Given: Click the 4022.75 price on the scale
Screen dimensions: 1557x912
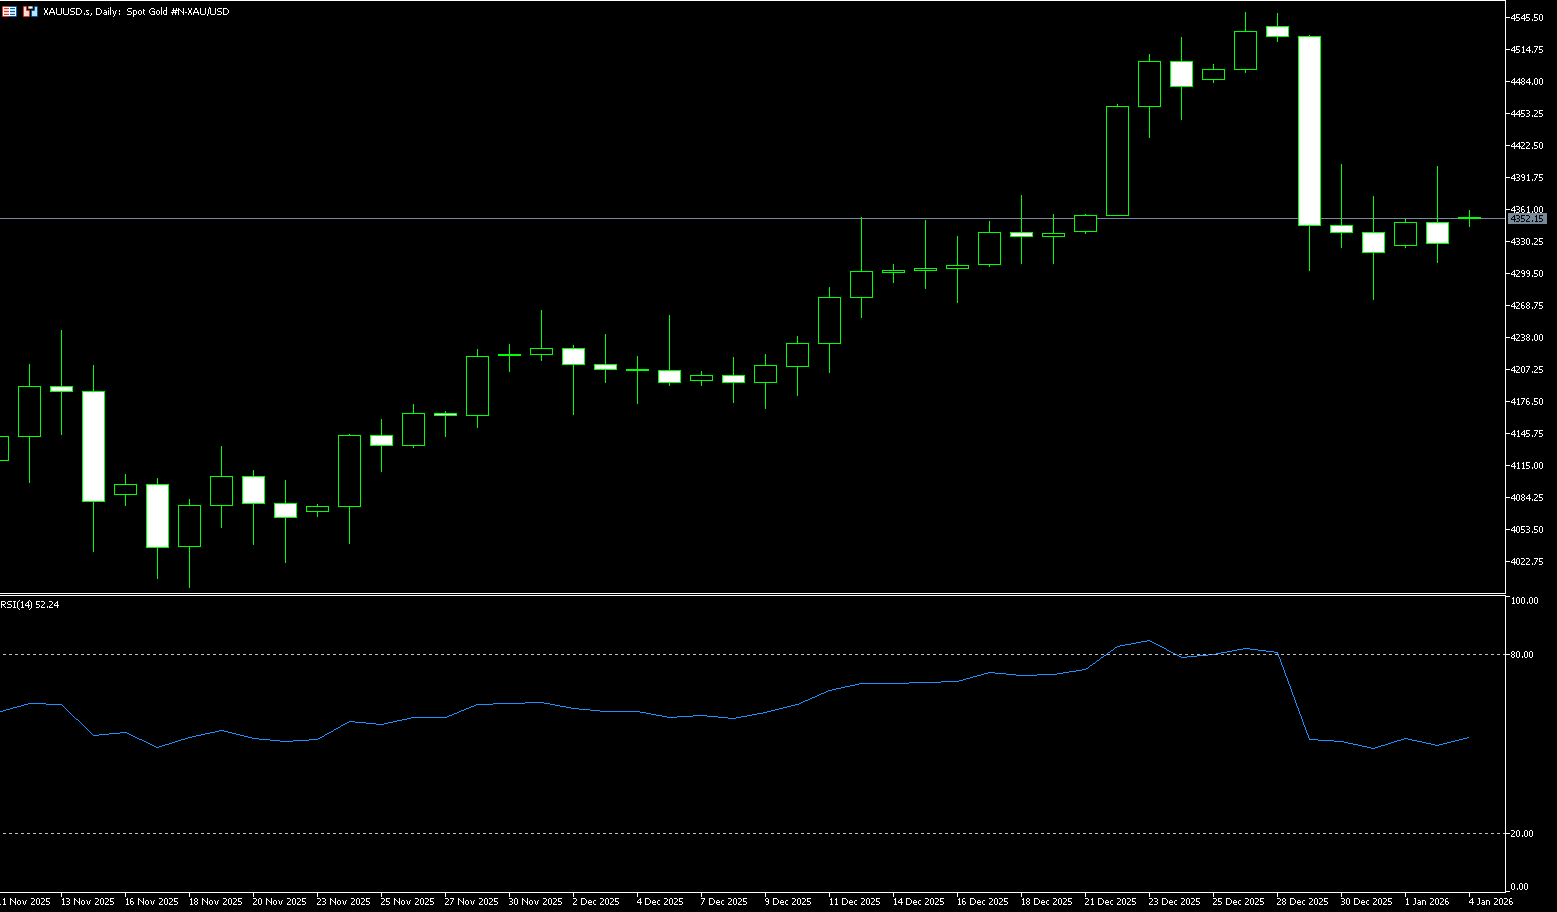Looking at the screenshot, I should tap(1527, 561).
